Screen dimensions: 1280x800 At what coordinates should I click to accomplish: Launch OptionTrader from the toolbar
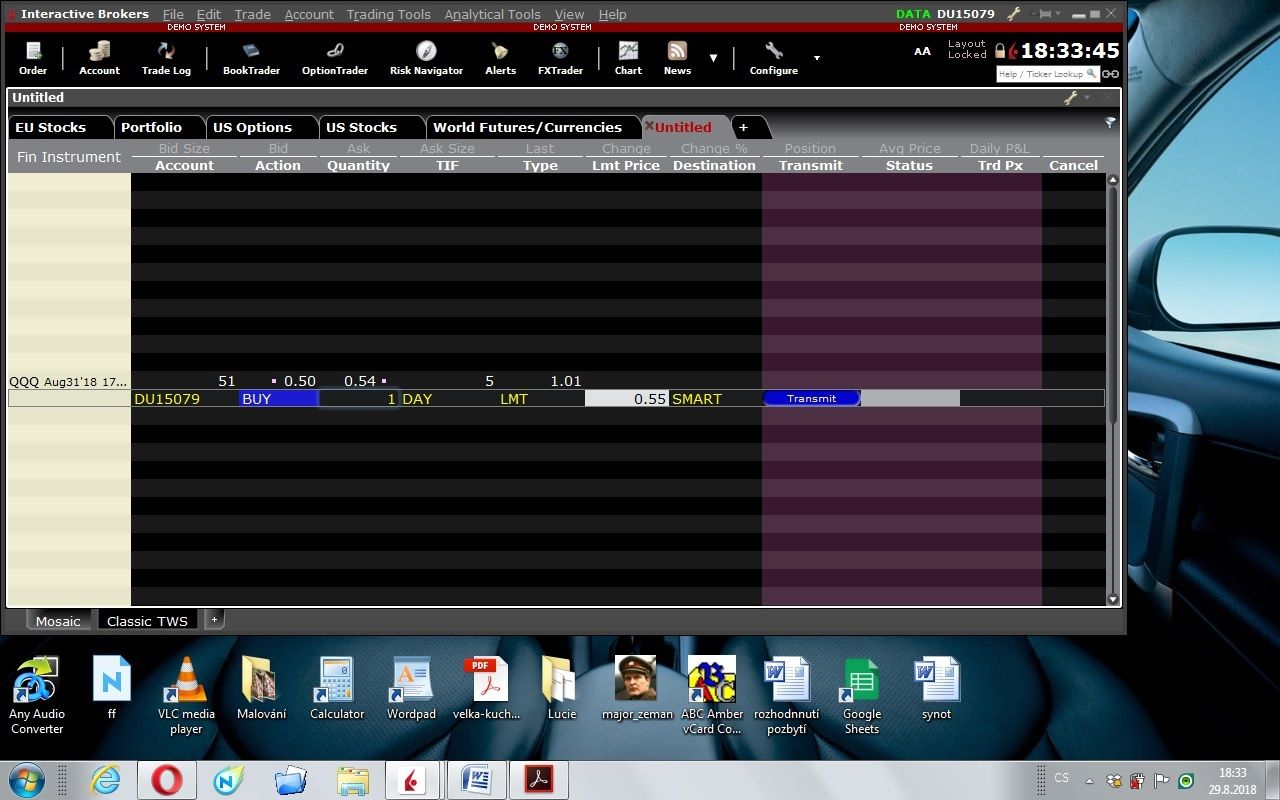[x=335, y=58]
